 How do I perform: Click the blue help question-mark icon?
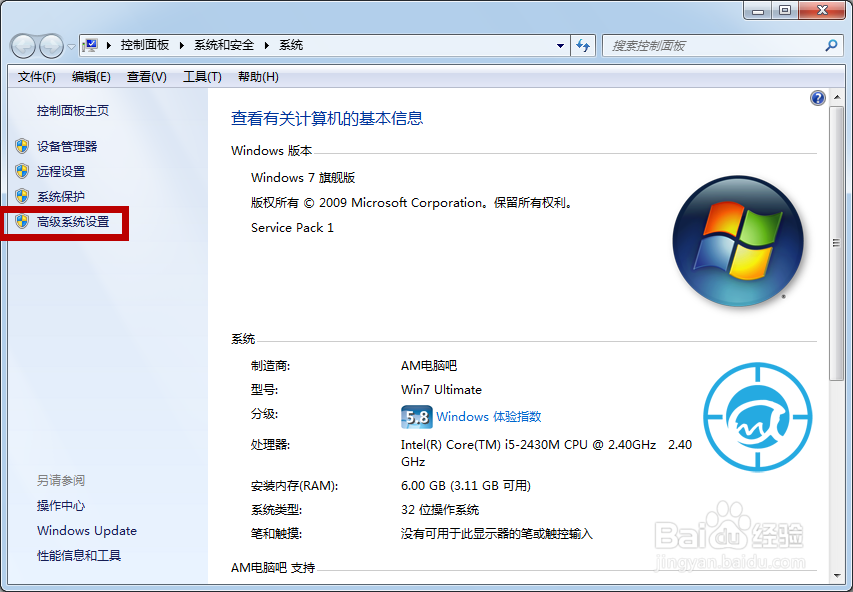click(818, 98)
